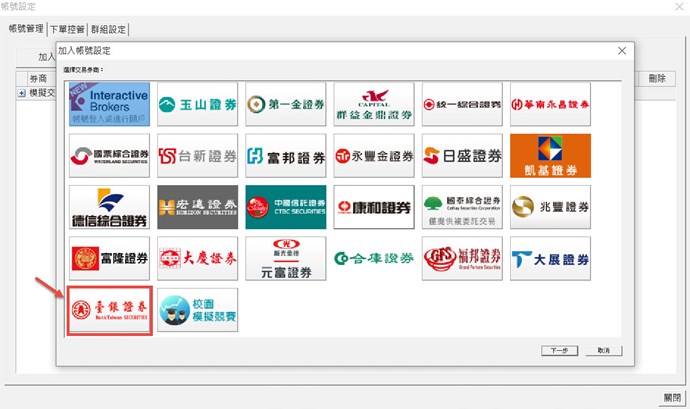690x409 pixels.
Task: Pick orange 凱基證券 broker tile
Action: pyautogui.click(x=551, y=156)
